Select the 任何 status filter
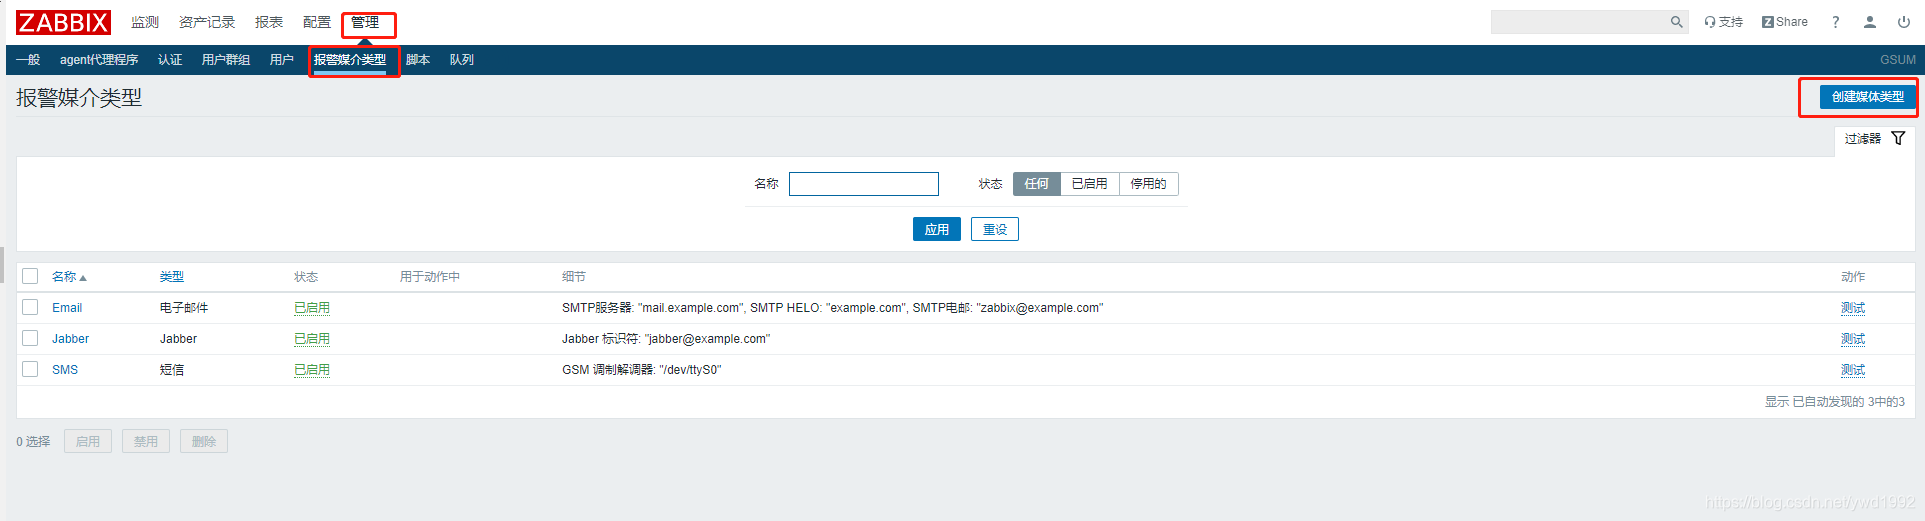This screenshot has width=1925, height=521. pyautogui.click(x=1036, y=184)
